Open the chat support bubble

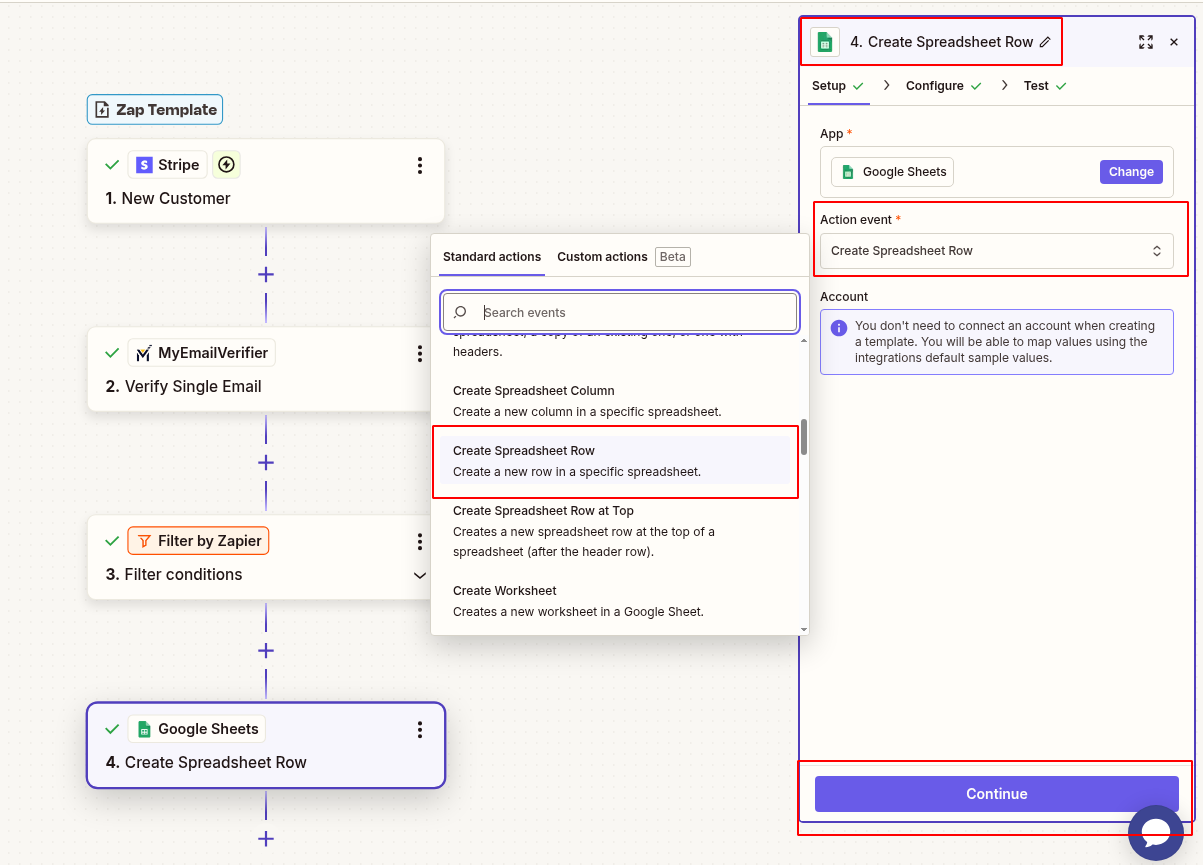pyautogui.click(x=1155, y=832)
